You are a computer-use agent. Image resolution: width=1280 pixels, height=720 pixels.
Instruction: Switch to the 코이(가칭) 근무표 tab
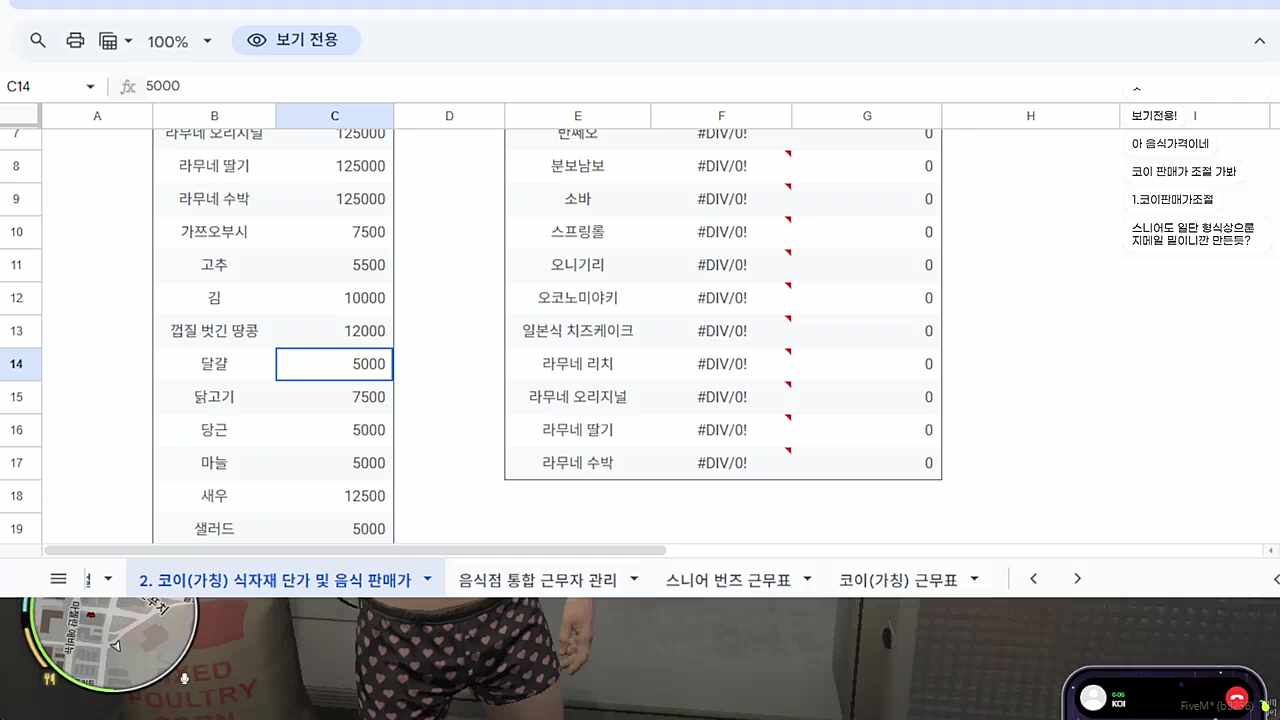pyautogui.click(x=897, y=580)
